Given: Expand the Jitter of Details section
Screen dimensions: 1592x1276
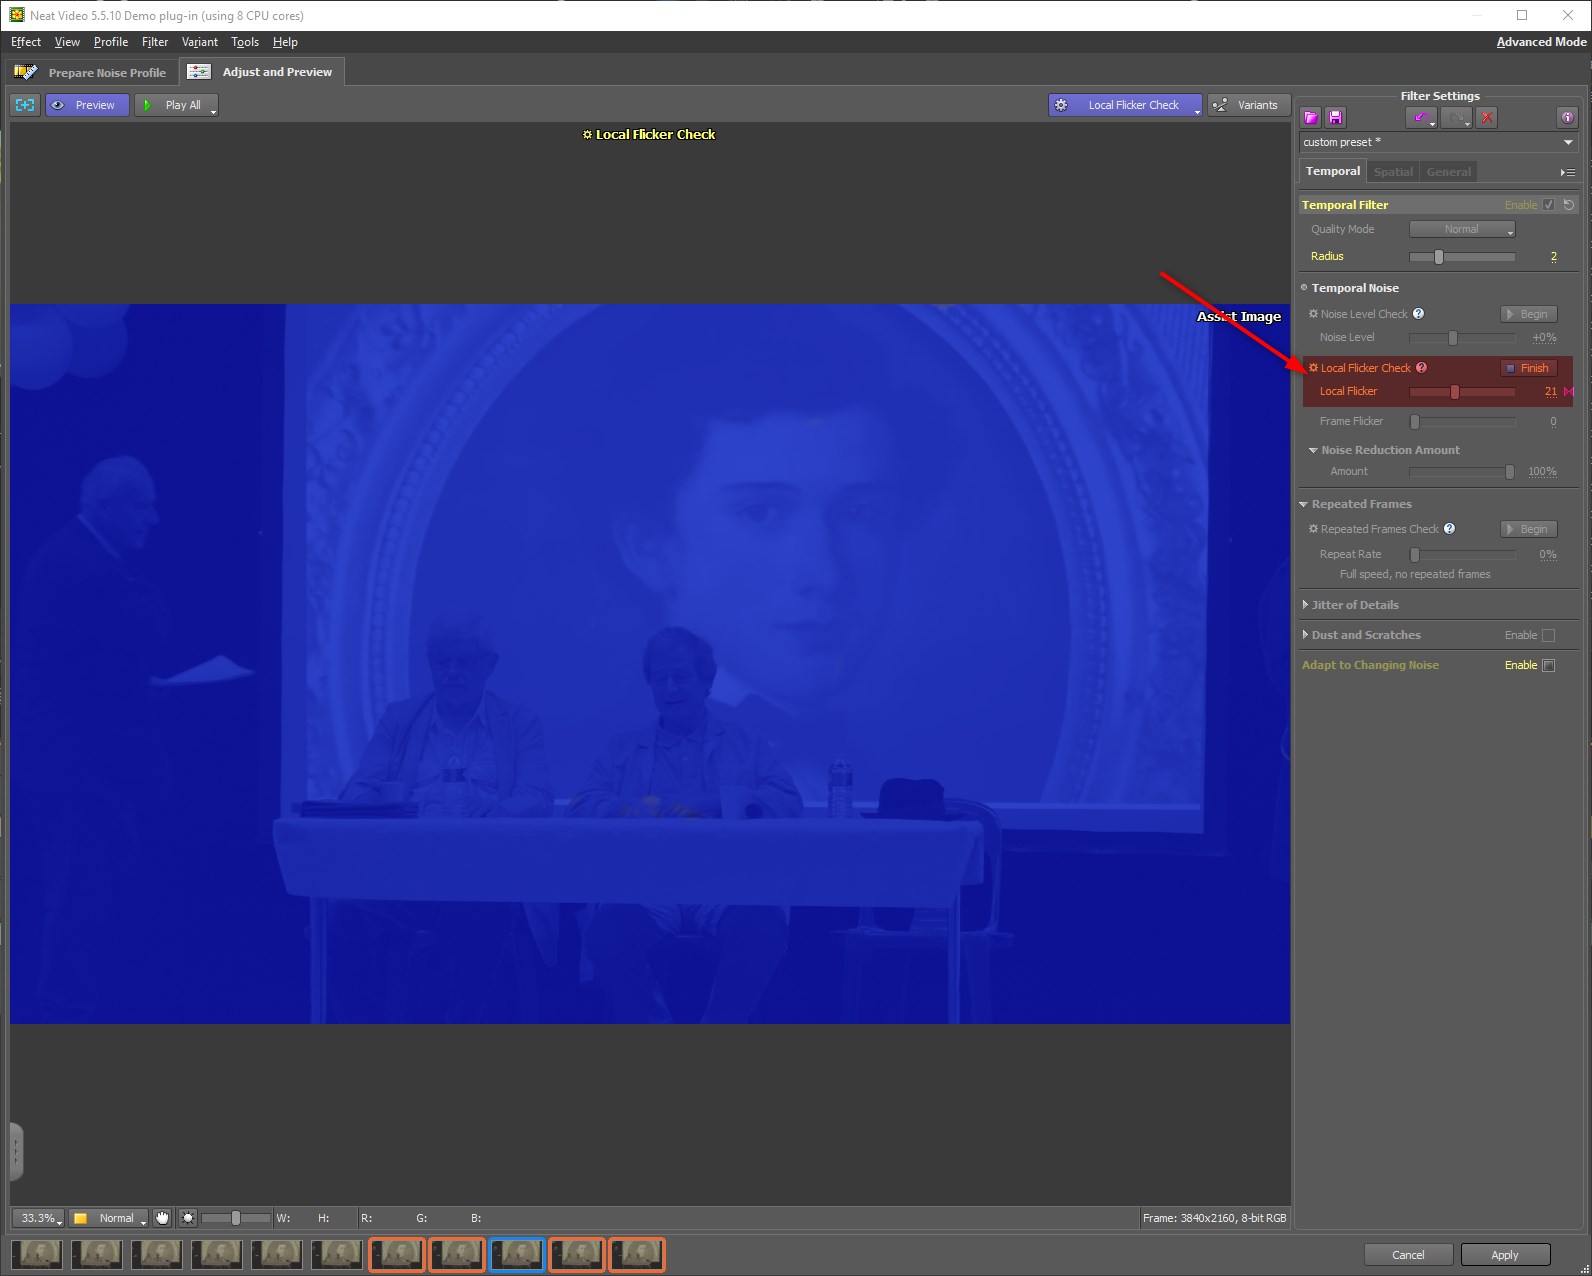Looking at the screenshot, I should (x=1306, y=605).
